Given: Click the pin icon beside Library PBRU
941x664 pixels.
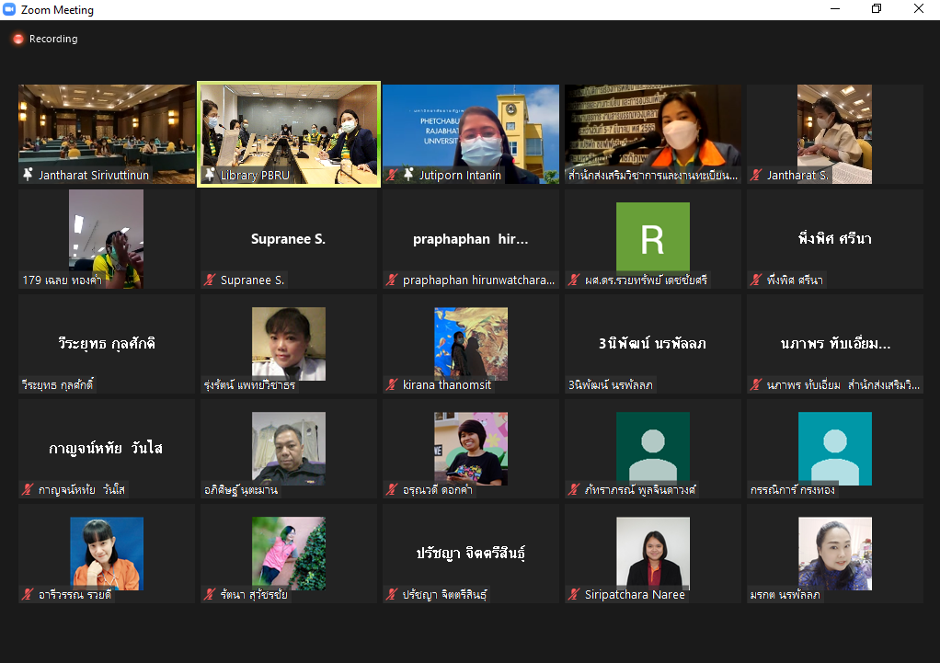Looking at the screenshot, I should point(210,175).
